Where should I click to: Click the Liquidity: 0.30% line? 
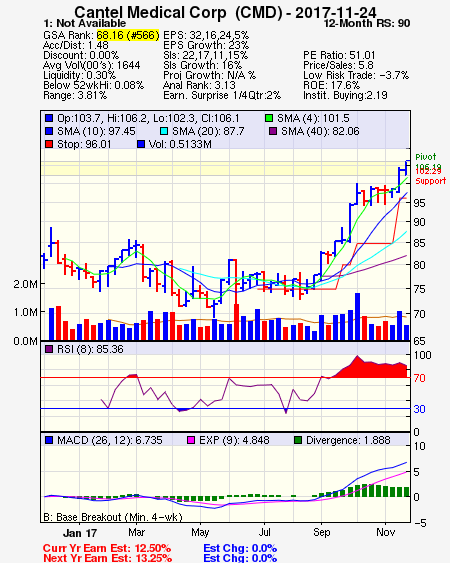click(x=79, y=75)
